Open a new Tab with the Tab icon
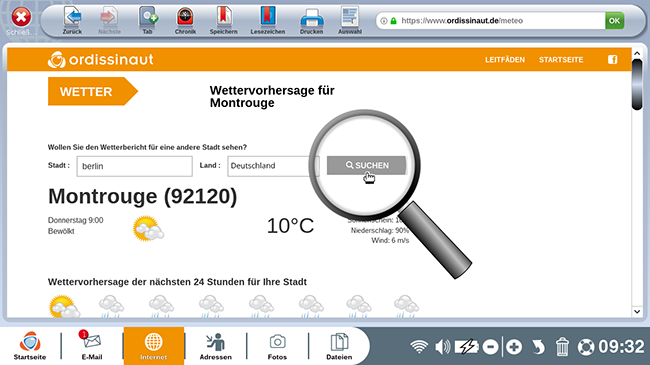This screenshot has width=650, height=365. tap(148, 17)
